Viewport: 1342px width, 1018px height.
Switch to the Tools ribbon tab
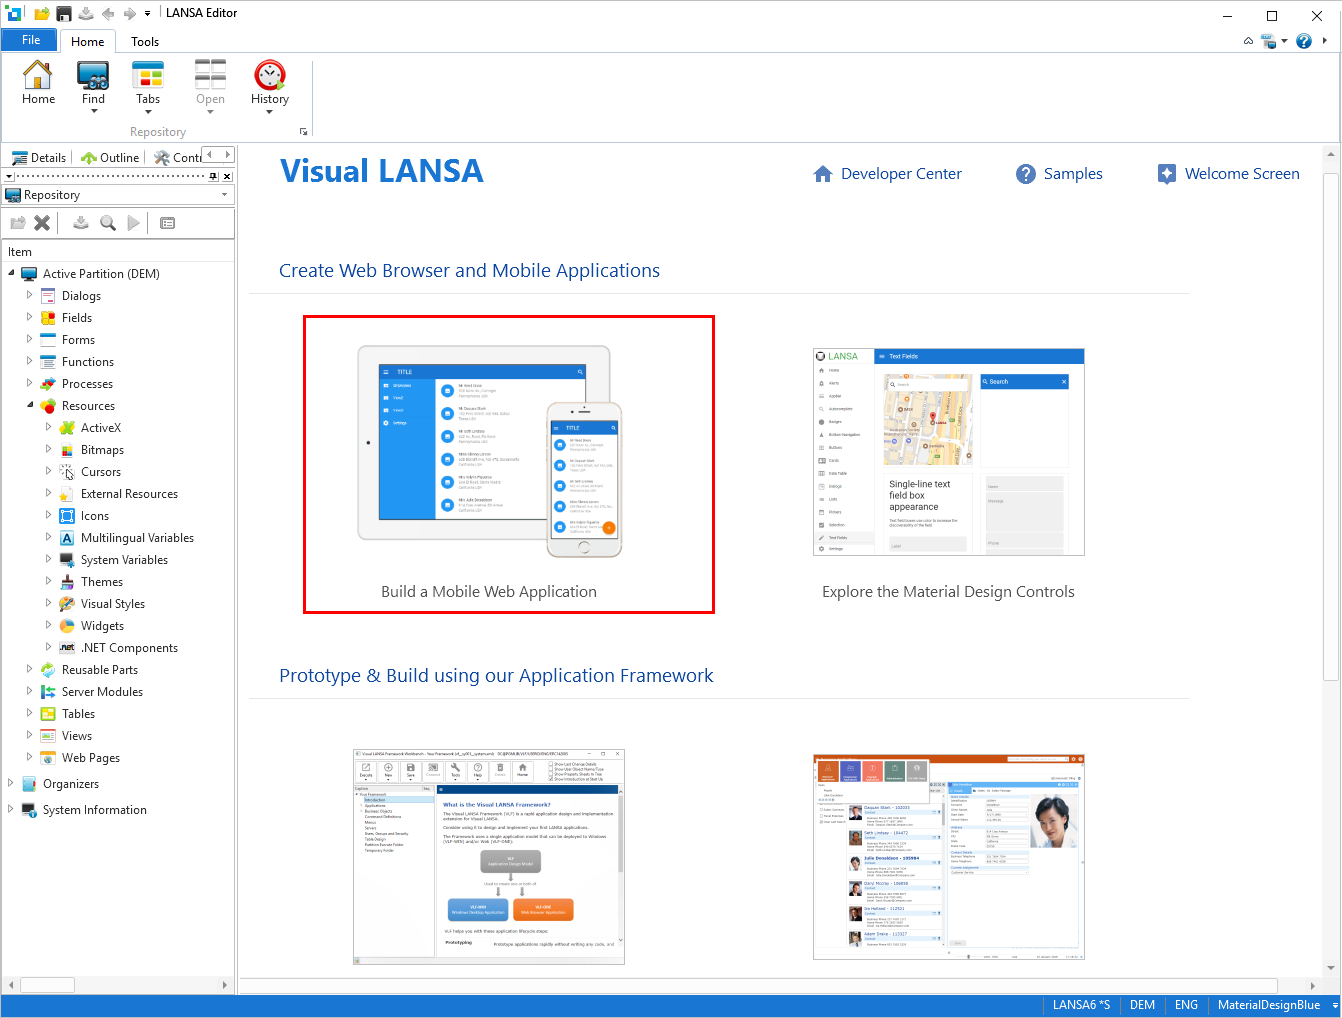pos(145,41)
